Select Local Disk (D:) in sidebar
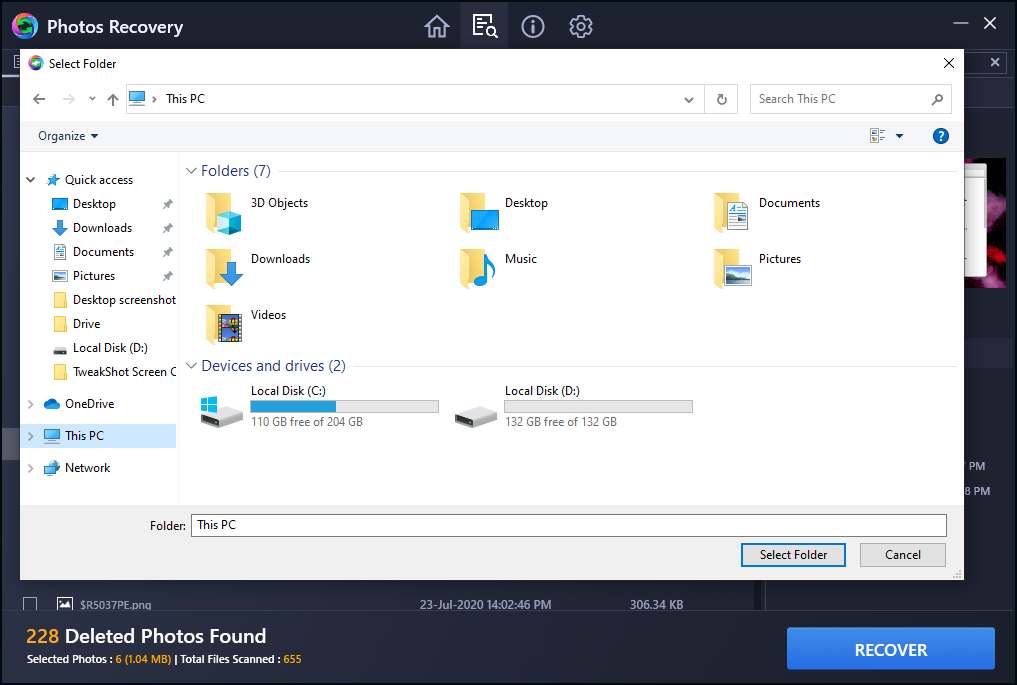Screen dimensions: 1017x685 click(100, 348)
